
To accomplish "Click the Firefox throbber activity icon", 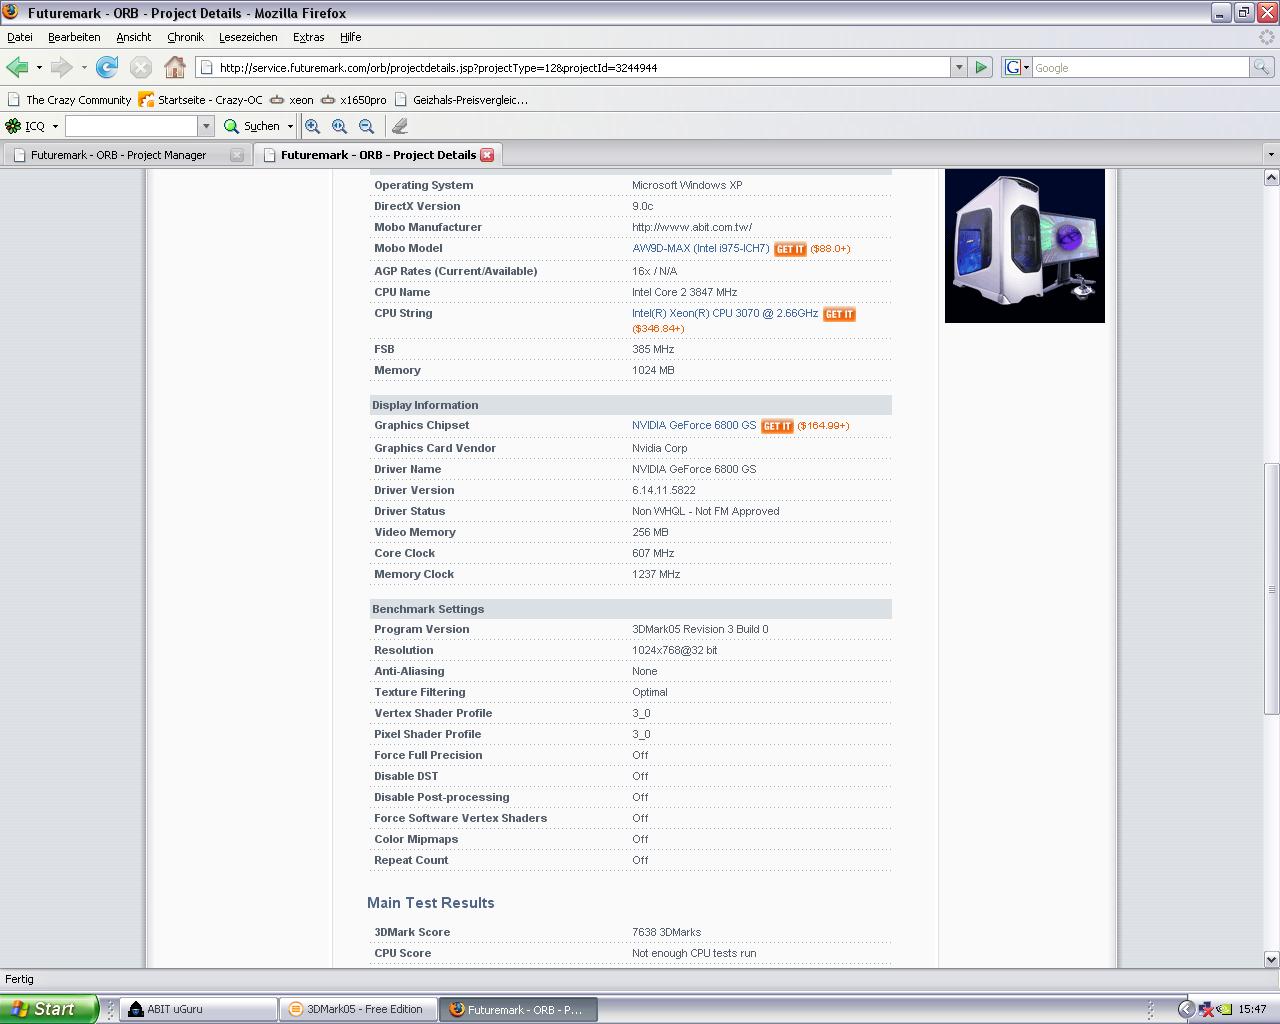I will [1266, 37].
